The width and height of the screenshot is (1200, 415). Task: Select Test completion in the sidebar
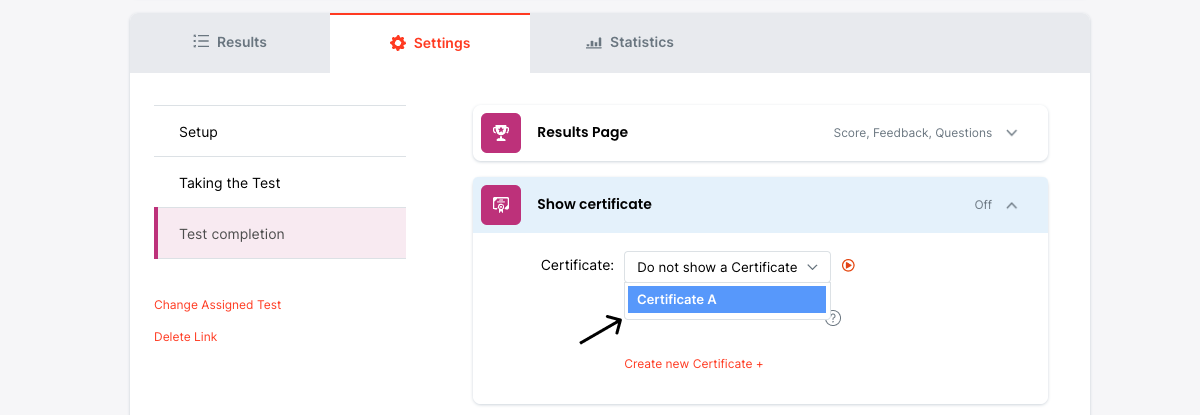pos(232,234)
